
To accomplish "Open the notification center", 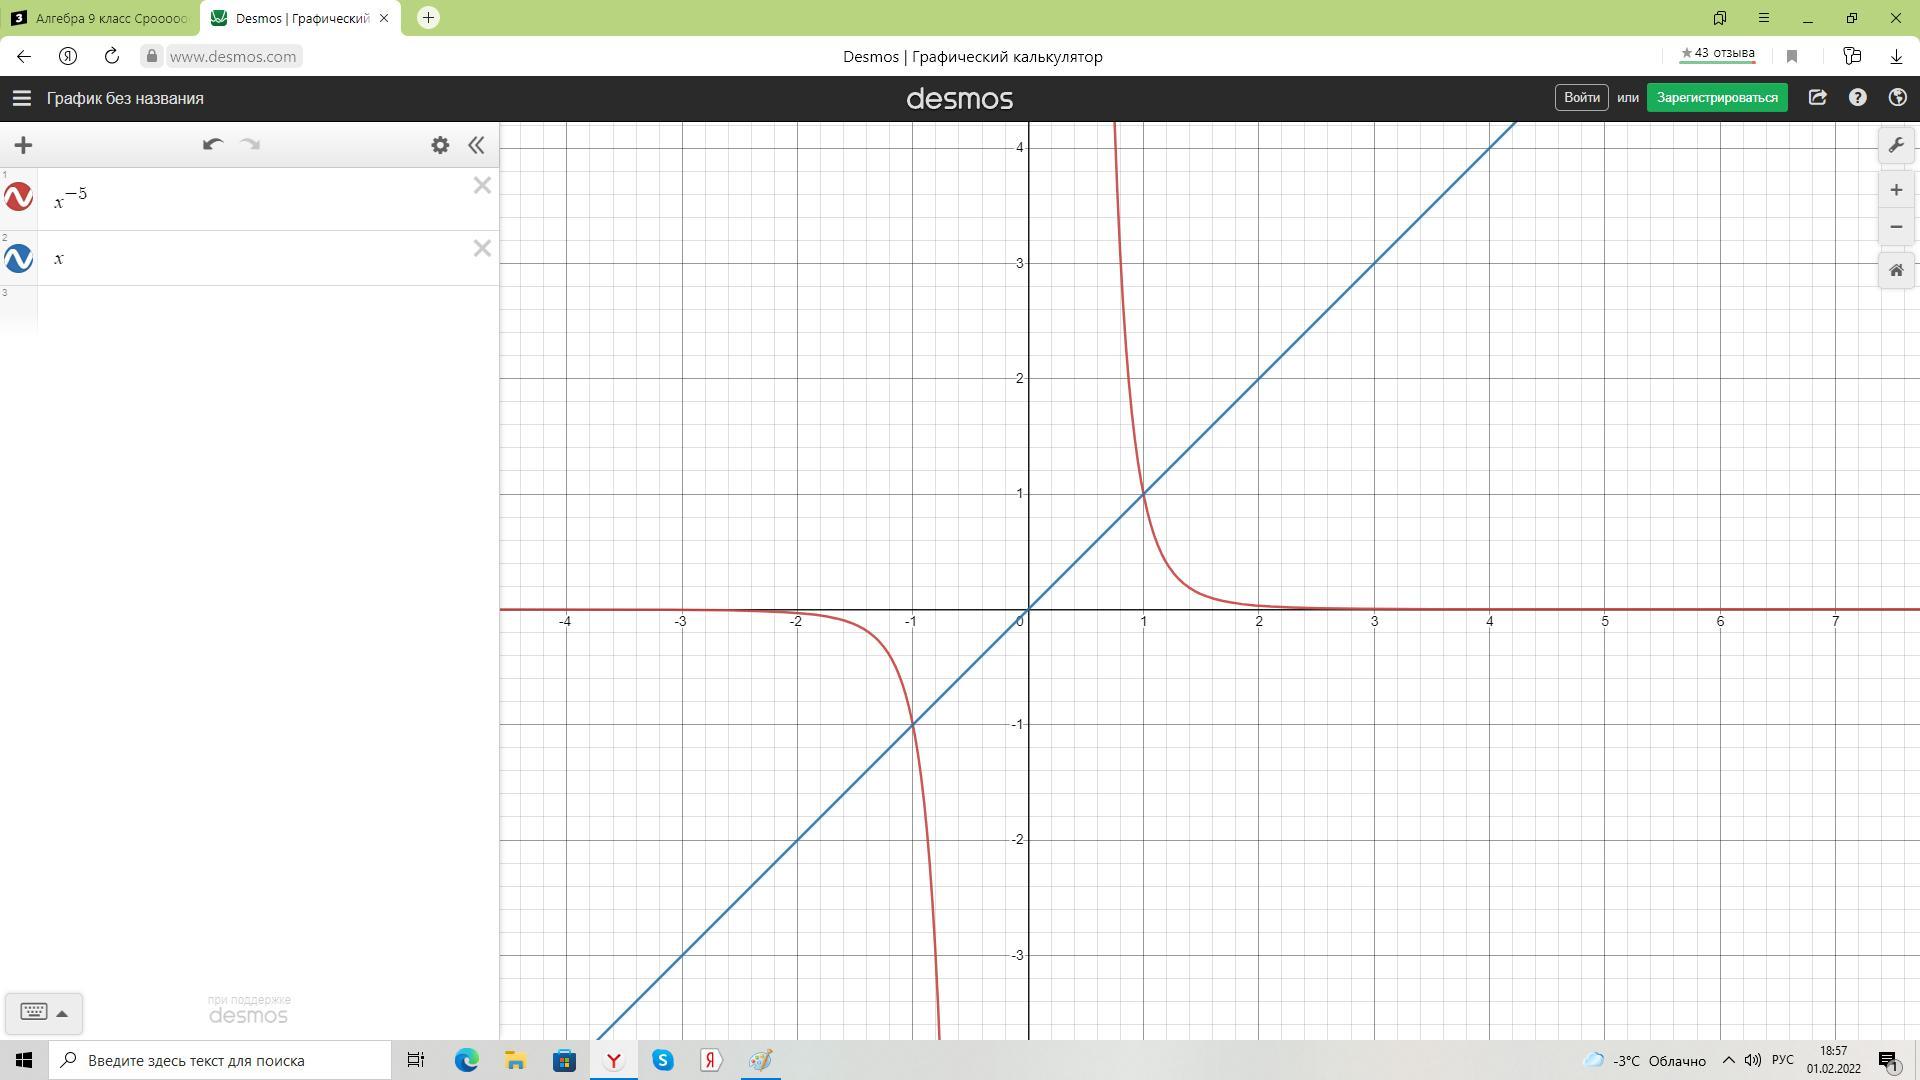I will pos(1889,1060).
